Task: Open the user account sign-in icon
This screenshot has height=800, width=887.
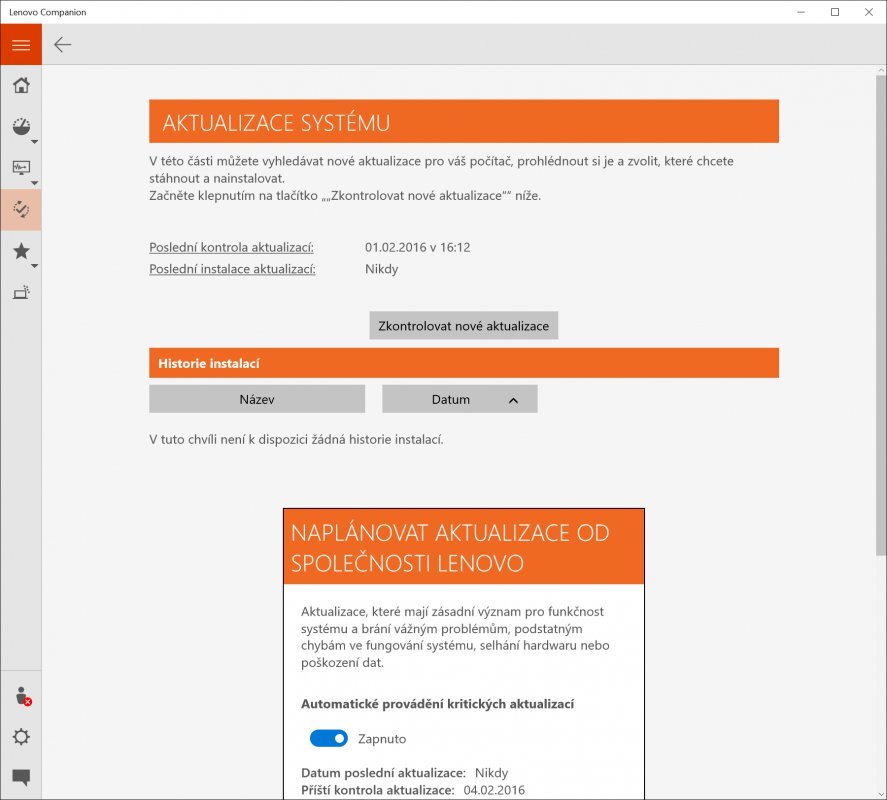Action: click(x=20, y=695)
